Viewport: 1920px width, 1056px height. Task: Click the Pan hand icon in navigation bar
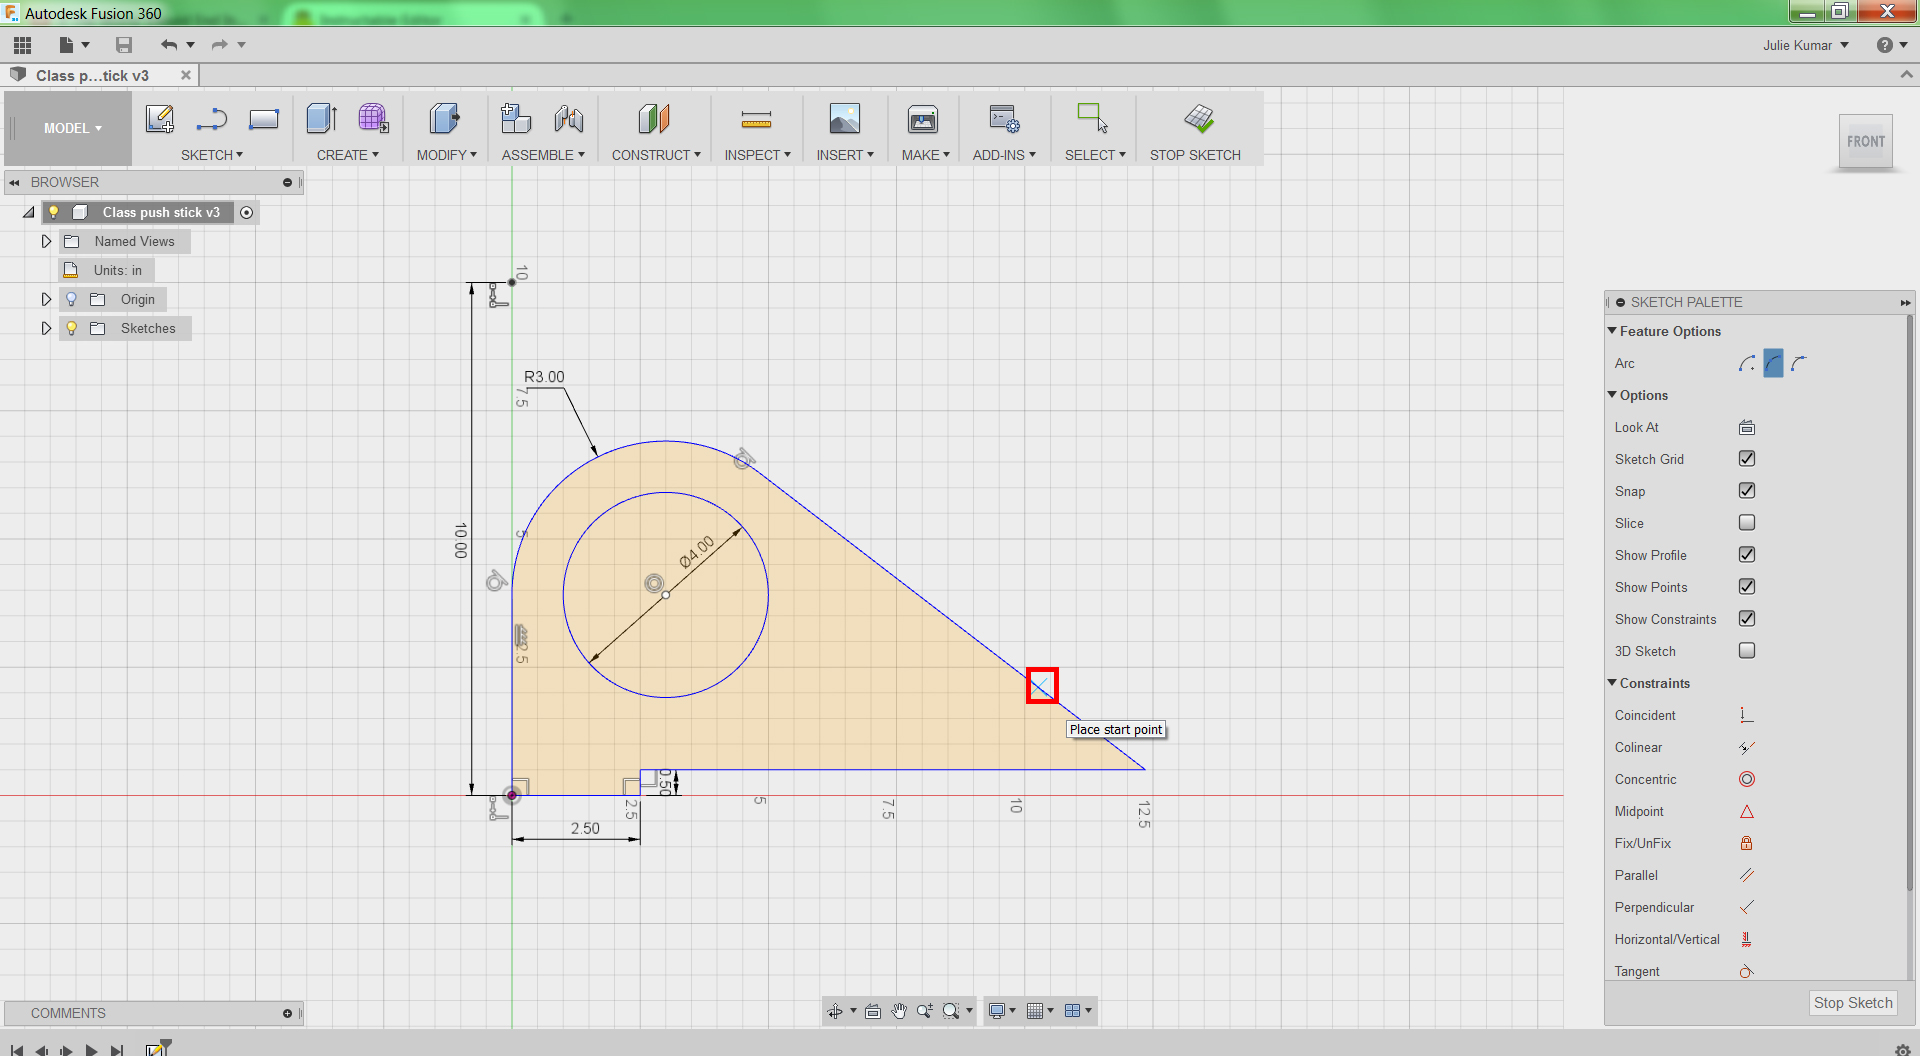pos(899,1011)
